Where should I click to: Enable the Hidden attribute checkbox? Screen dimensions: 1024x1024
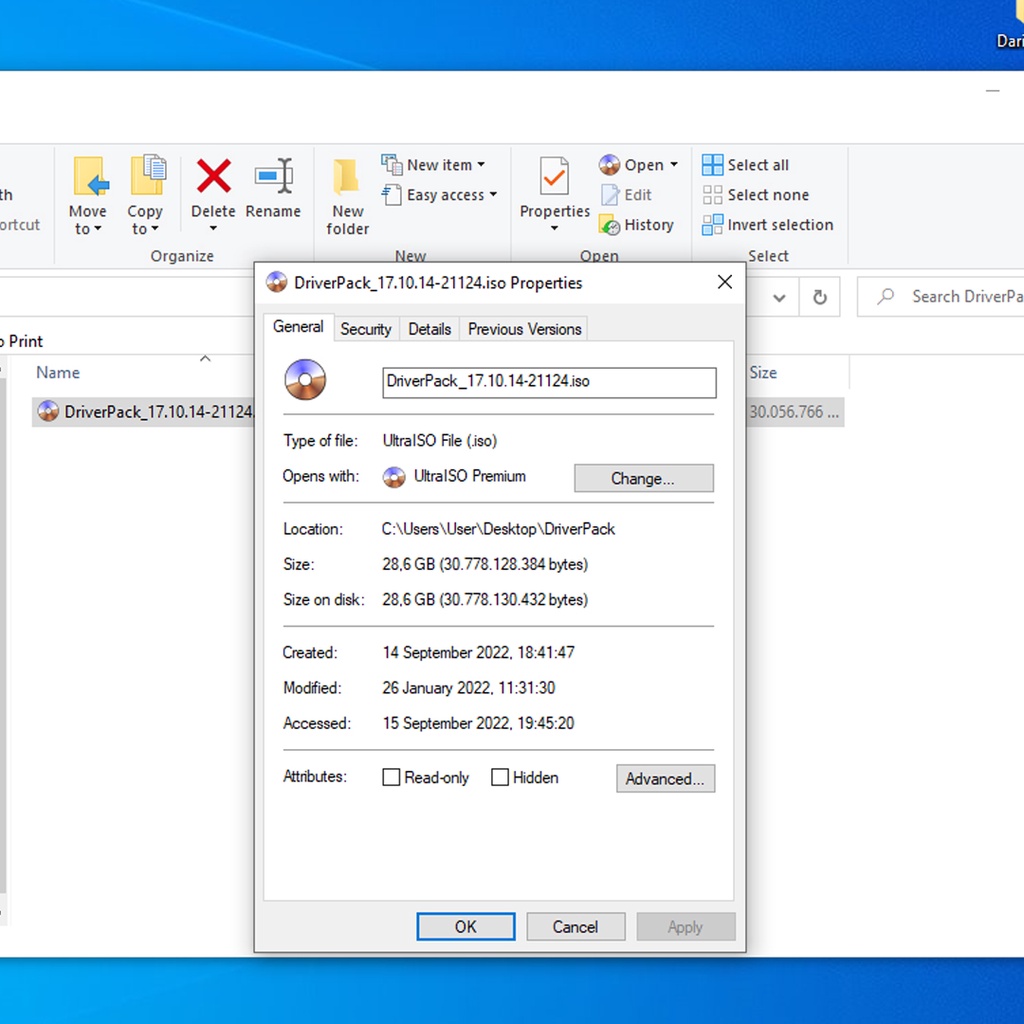point(500,777)
